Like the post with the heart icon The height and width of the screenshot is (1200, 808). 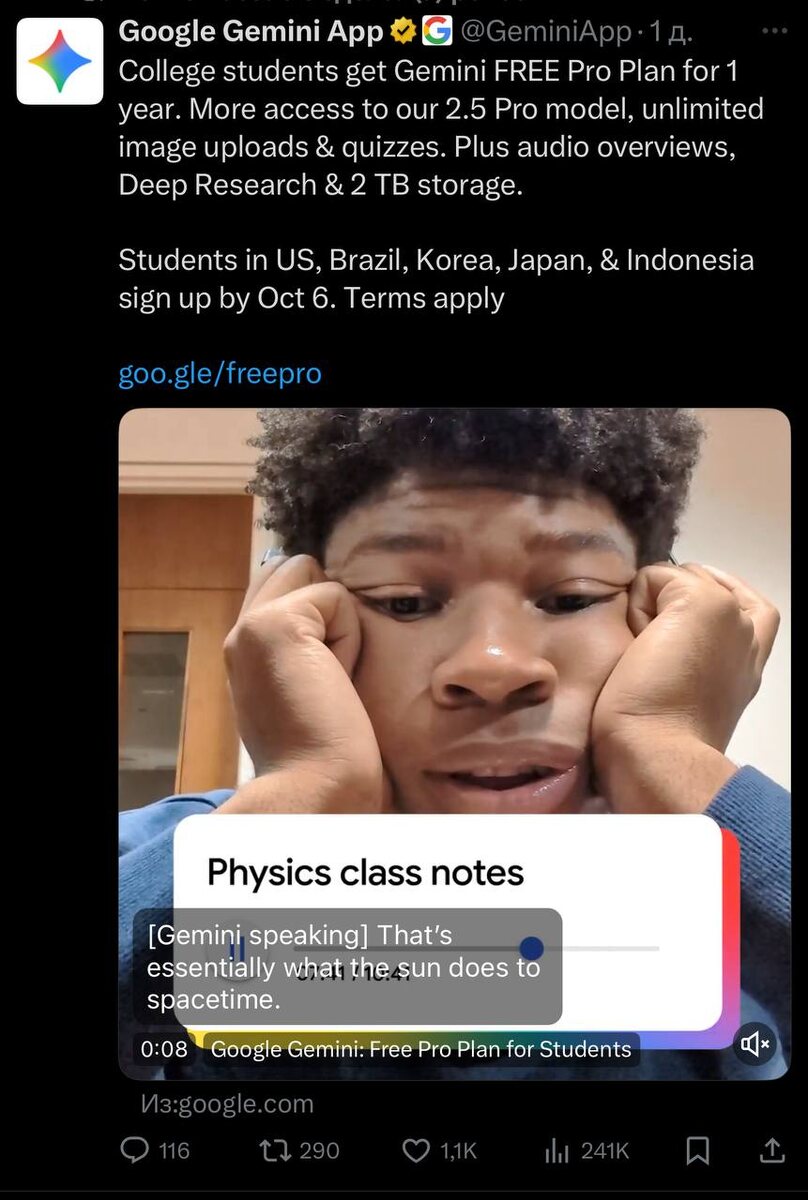point(416,1151)
